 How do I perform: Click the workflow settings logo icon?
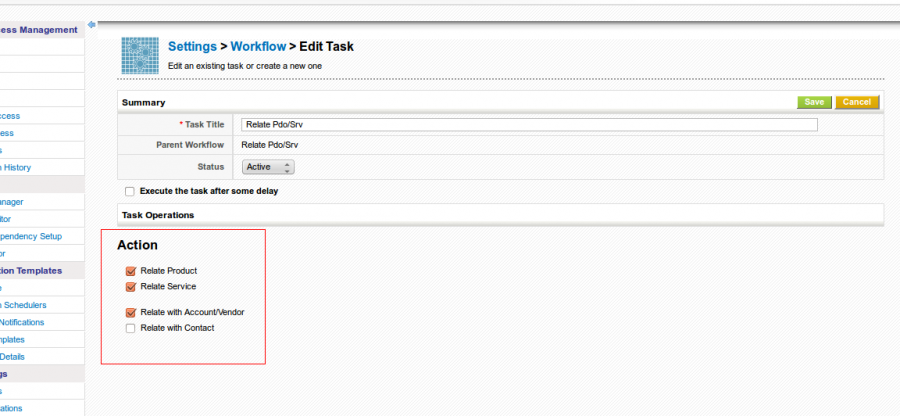(140, 56)
